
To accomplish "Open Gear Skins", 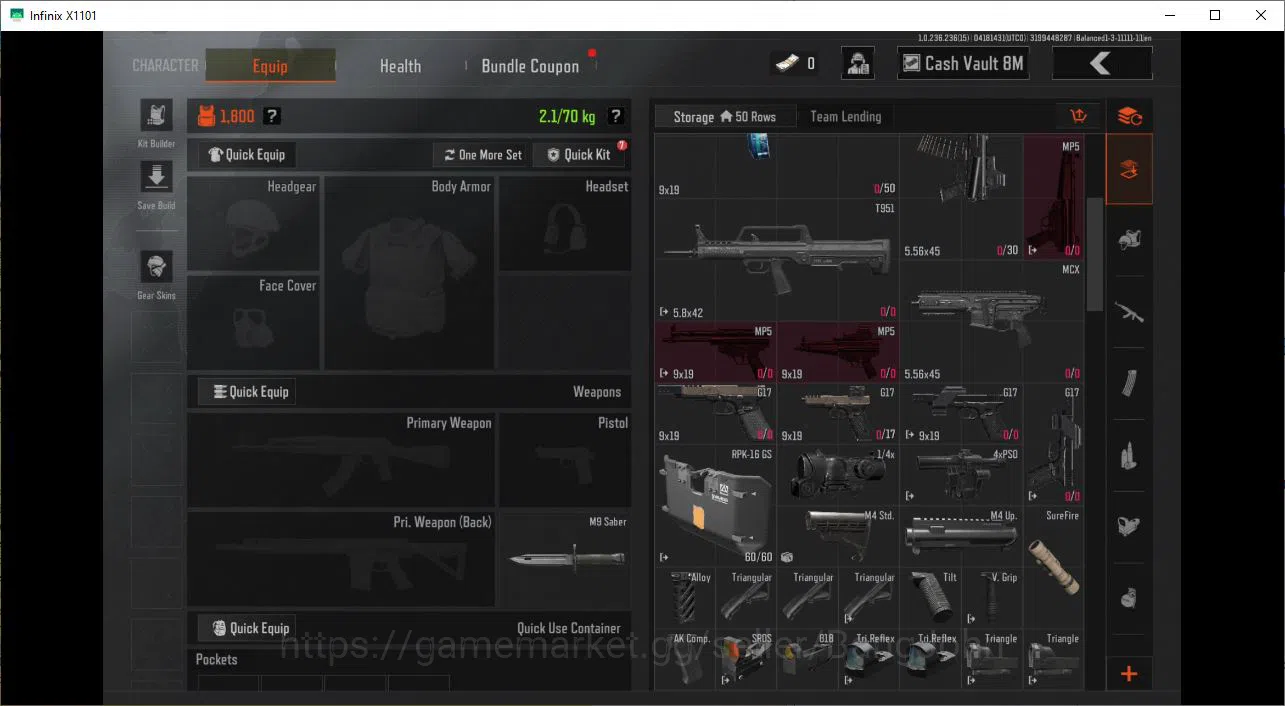I will [x=156, y=268].
